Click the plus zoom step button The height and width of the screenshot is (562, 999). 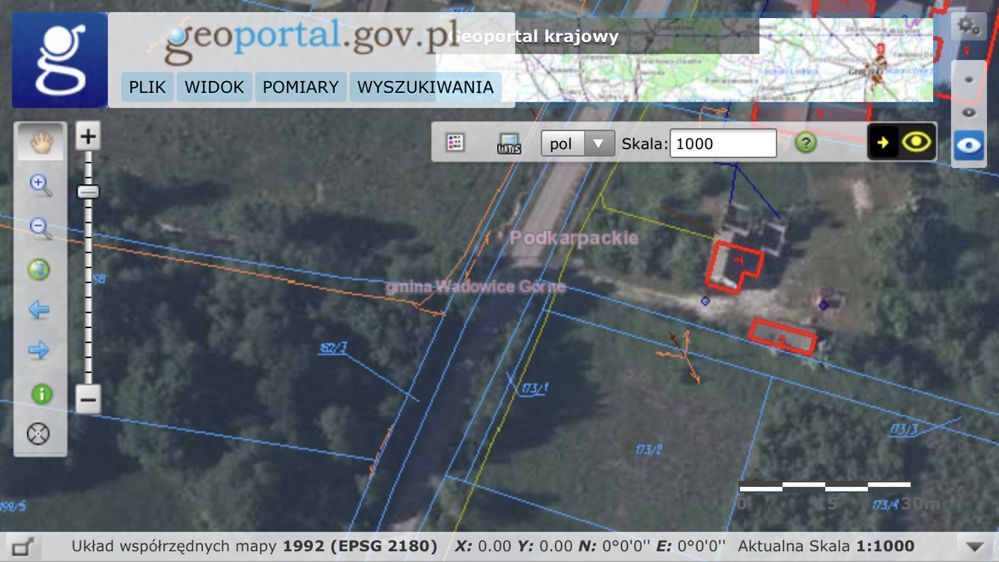88,136
